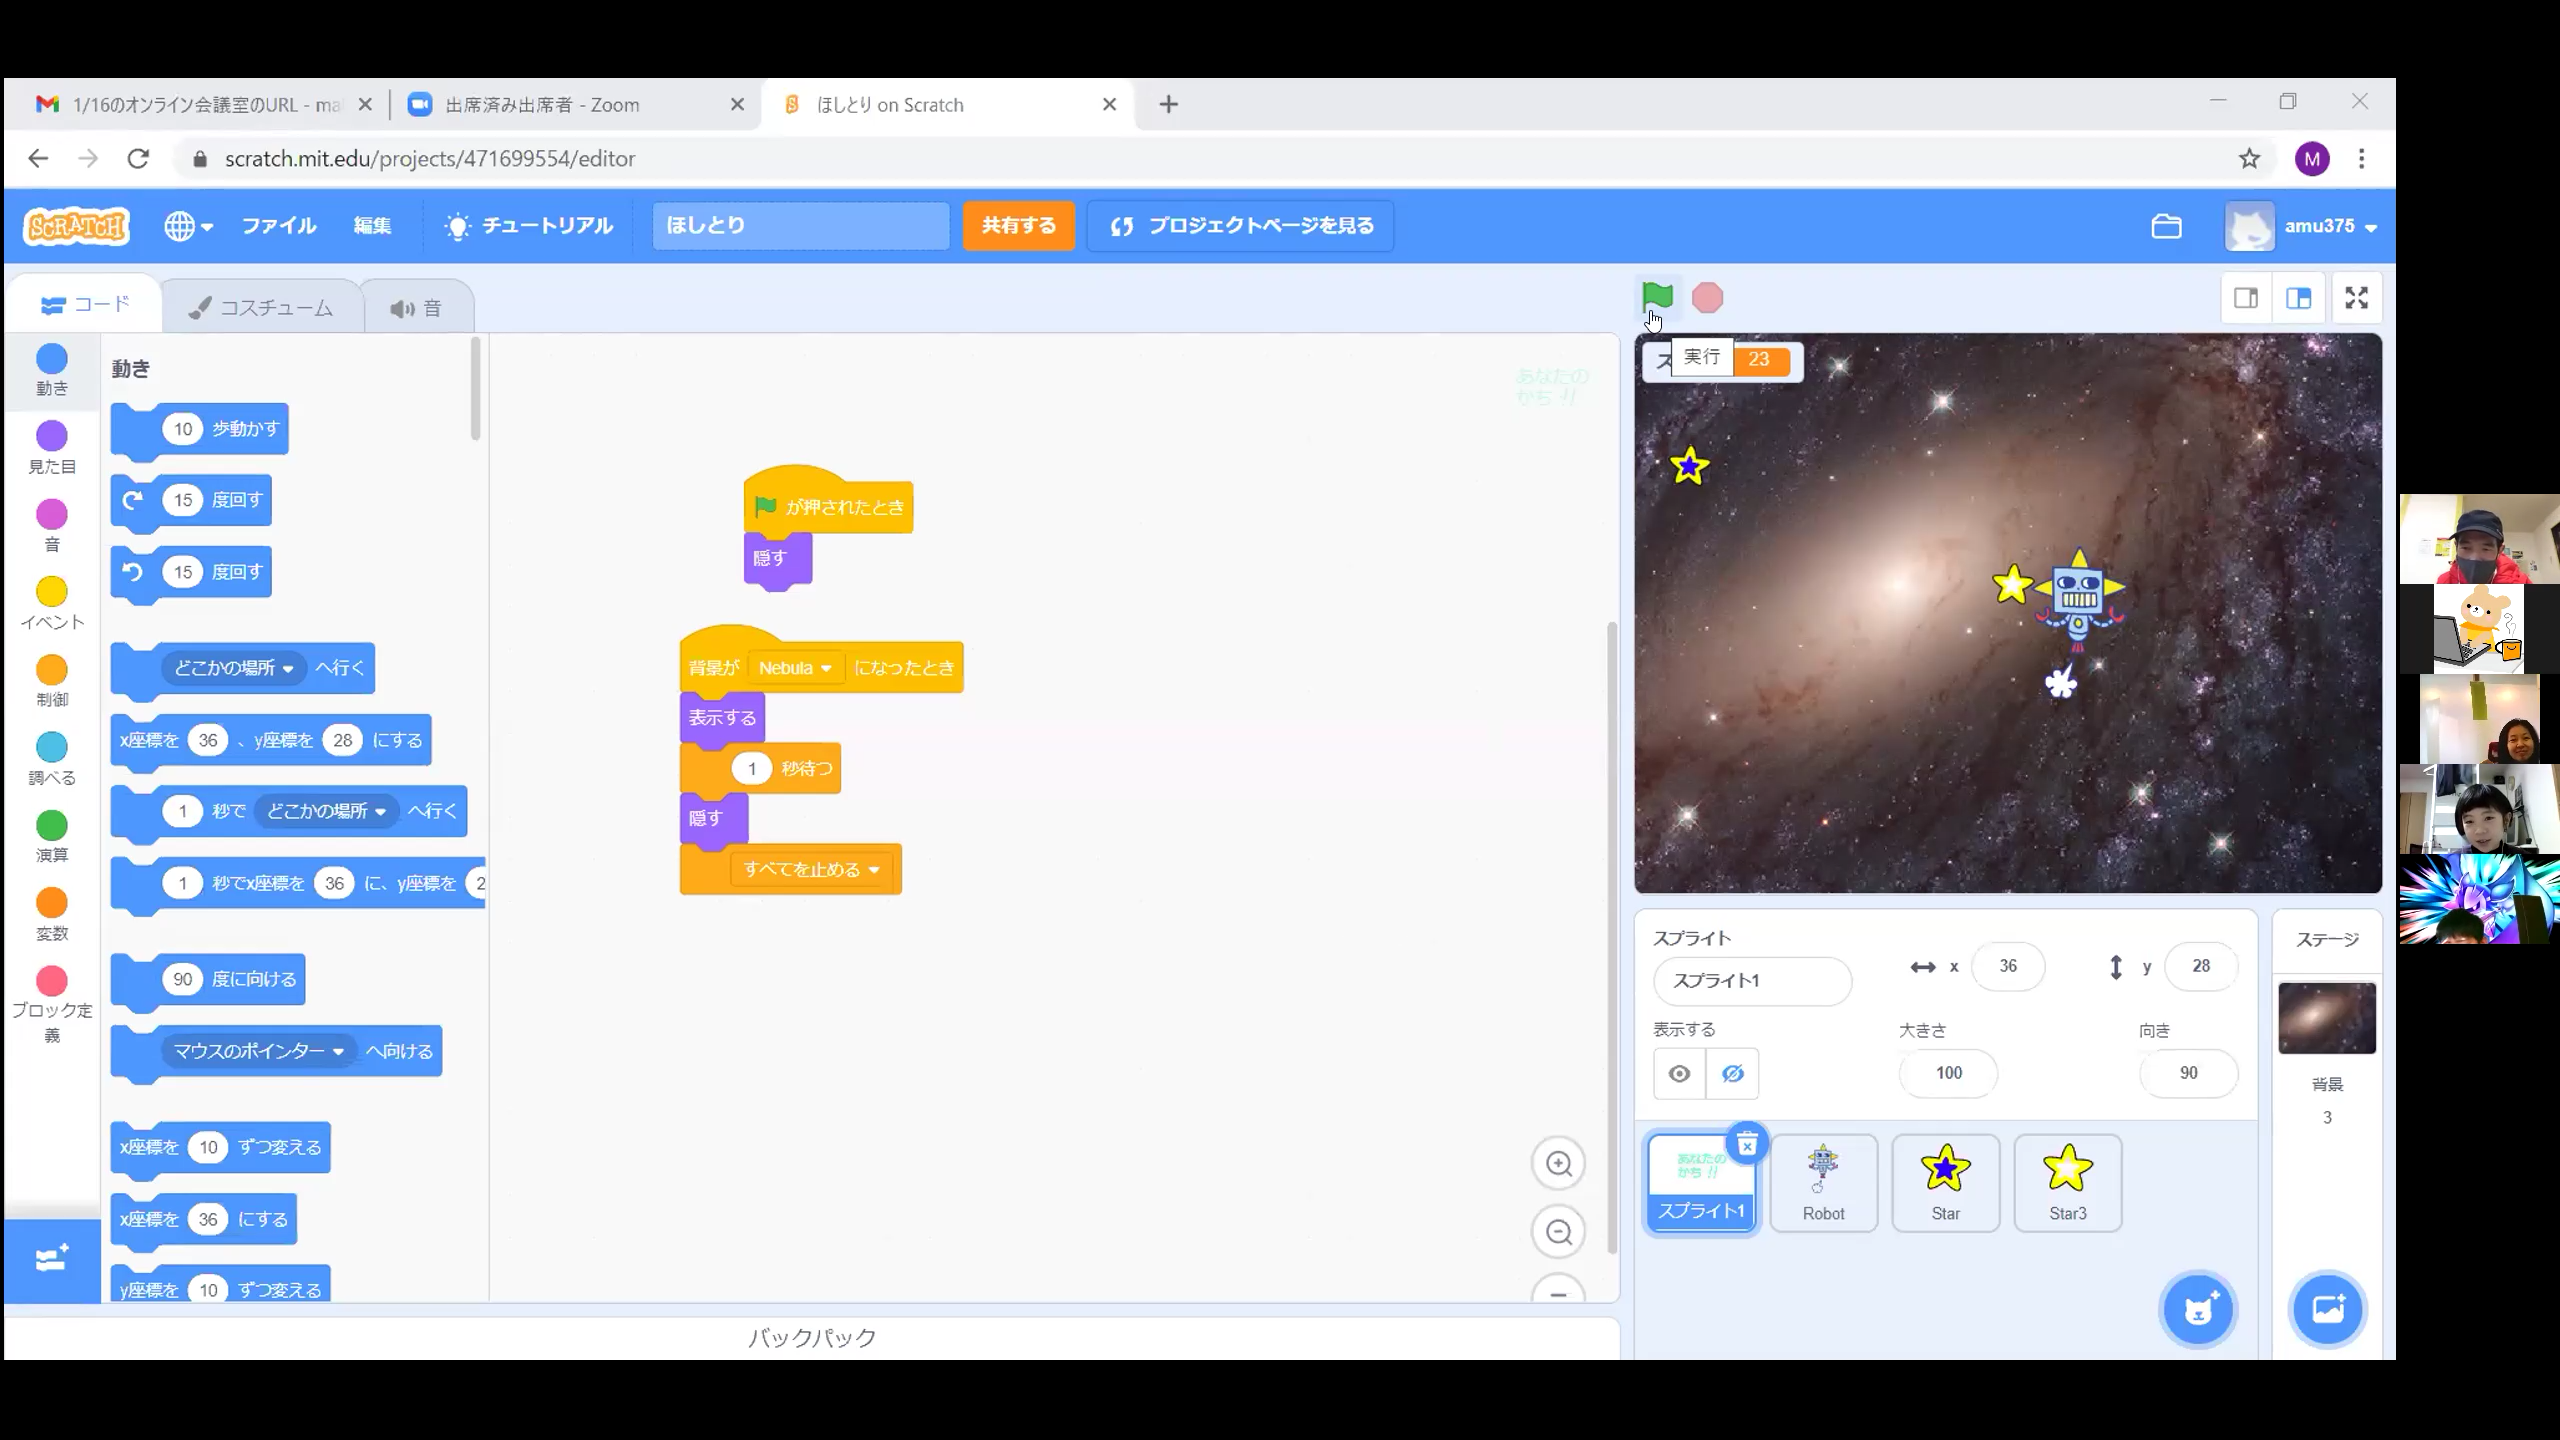Open the 編集 menu

pos(372,226)
